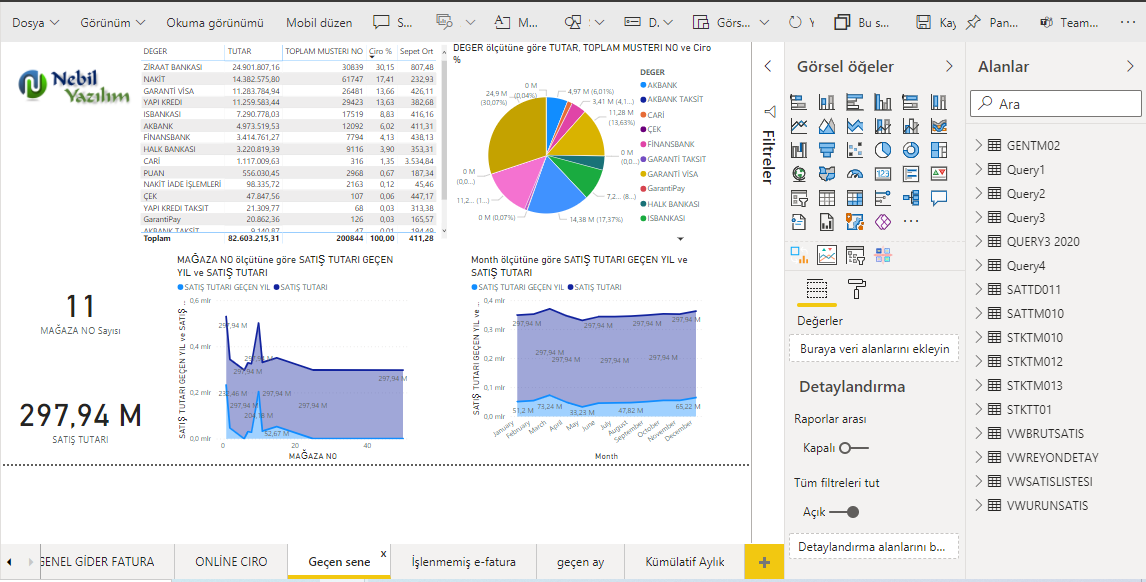Turn off Tüm filtreleri tut switch
The width and height of the screenshot is (1146, 582).
(844, 512)
